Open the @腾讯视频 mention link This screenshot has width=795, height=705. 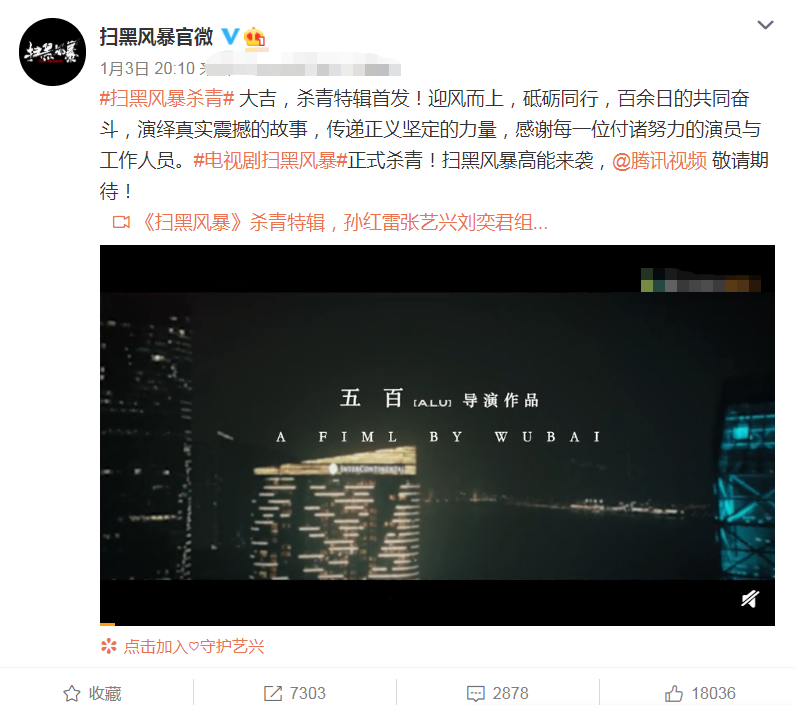coord(659,161)
